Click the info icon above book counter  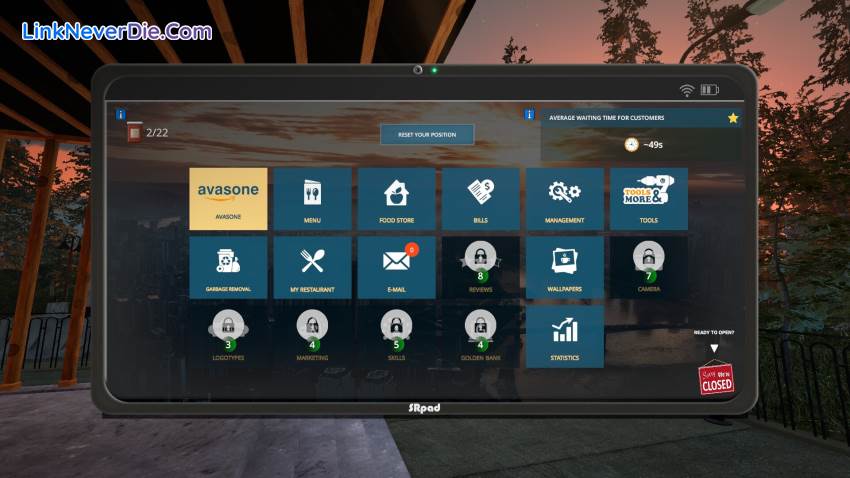[121, 115]
